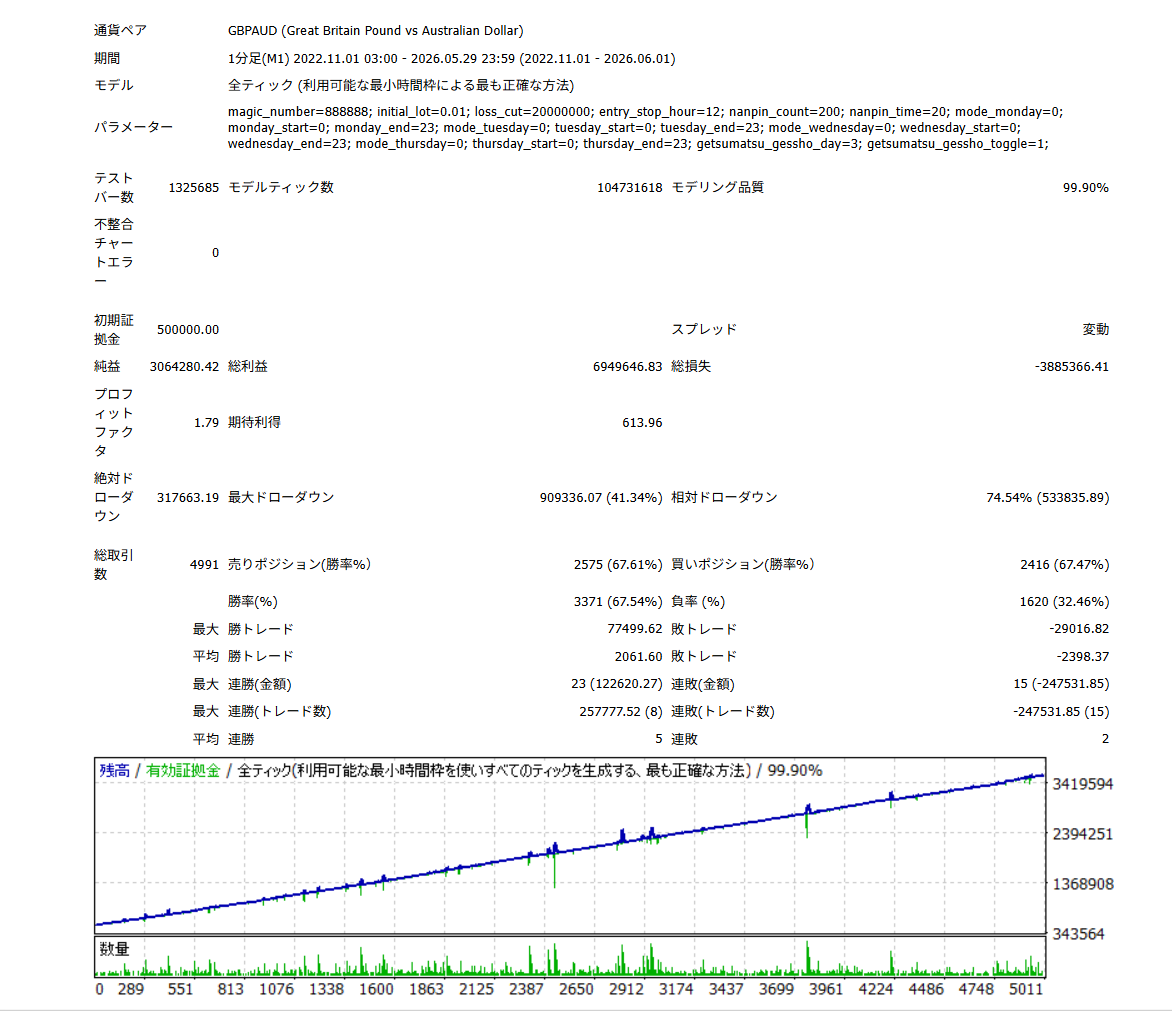Click the 期待利得 label
Viewport: 1172px width, 1011px height.
point(254,423)
